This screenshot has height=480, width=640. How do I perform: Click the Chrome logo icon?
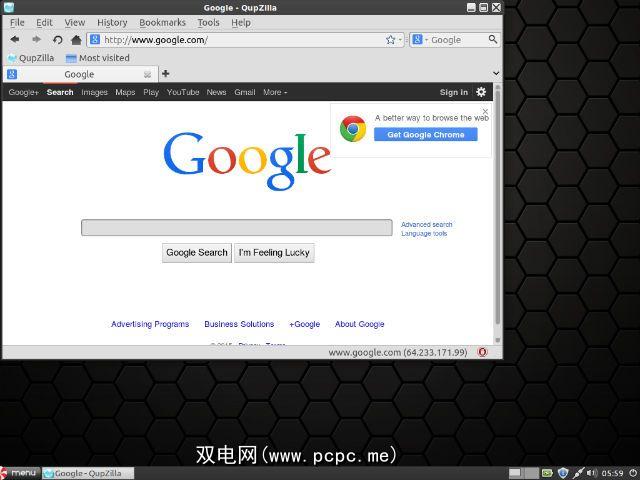[353, 129]
